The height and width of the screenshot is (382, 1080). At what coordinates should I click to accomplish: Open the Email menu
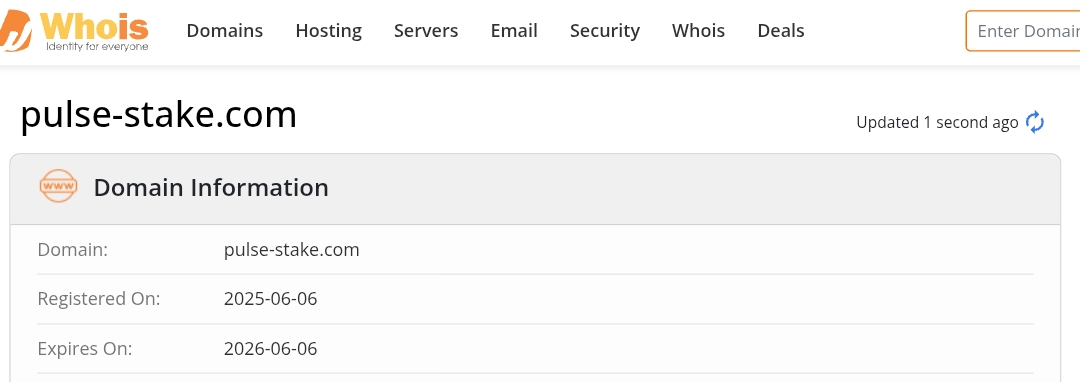(x=514, y=31)
